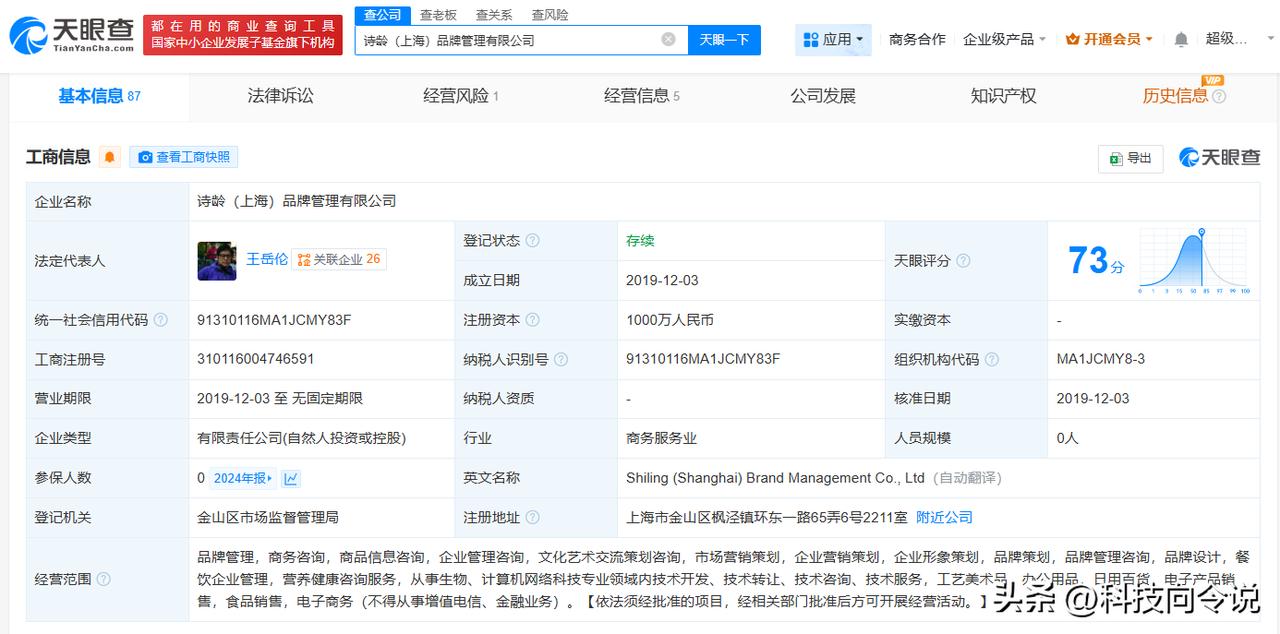This screenshot has height=634, width=1280.
Task: Select the 查公司 search tab
Action: 382,15
